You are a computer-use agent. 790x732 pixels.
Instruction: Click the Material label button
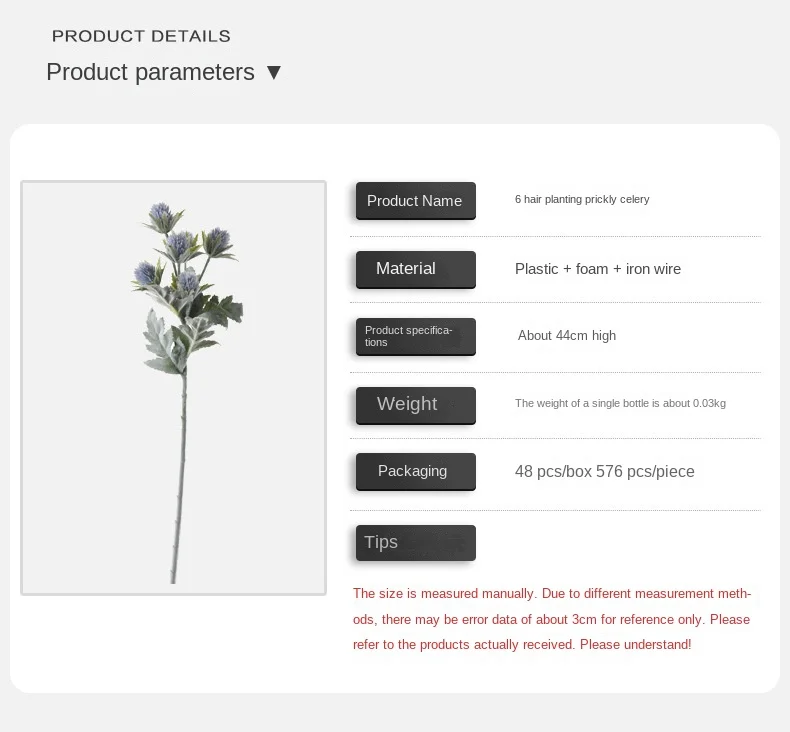[416, 270]
